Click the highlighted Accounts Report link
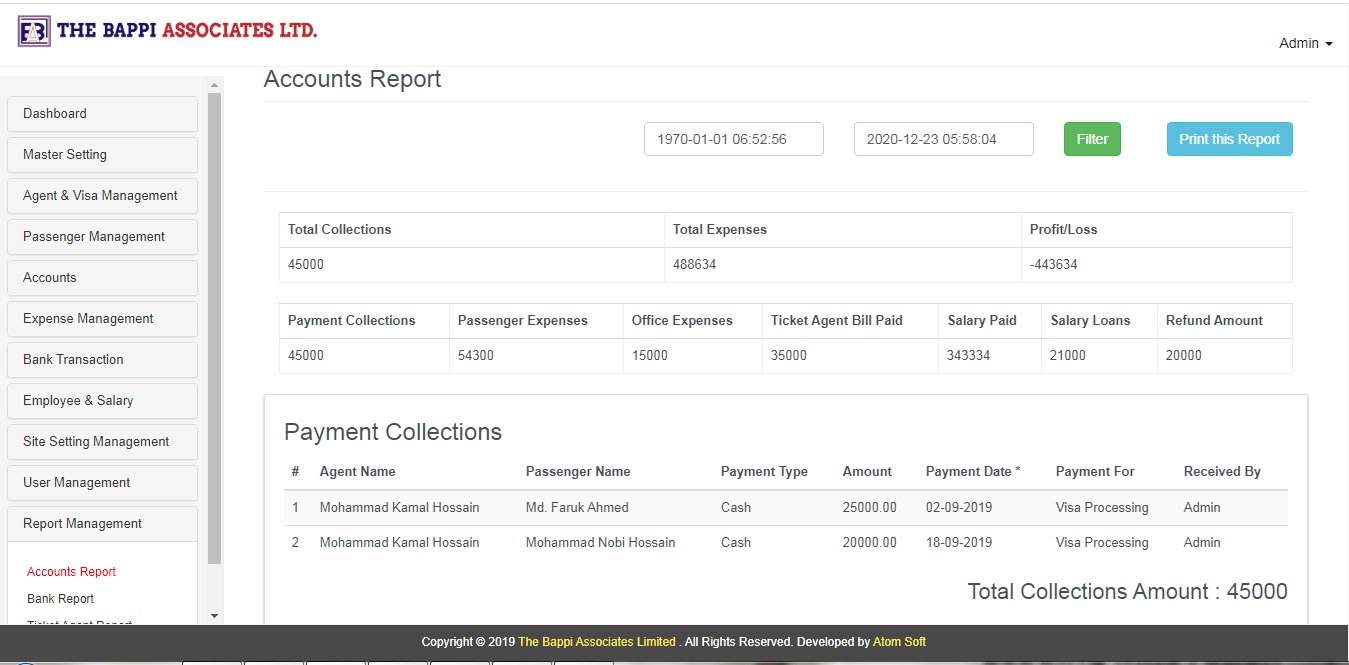The image size is (1349, 665). 71,571
